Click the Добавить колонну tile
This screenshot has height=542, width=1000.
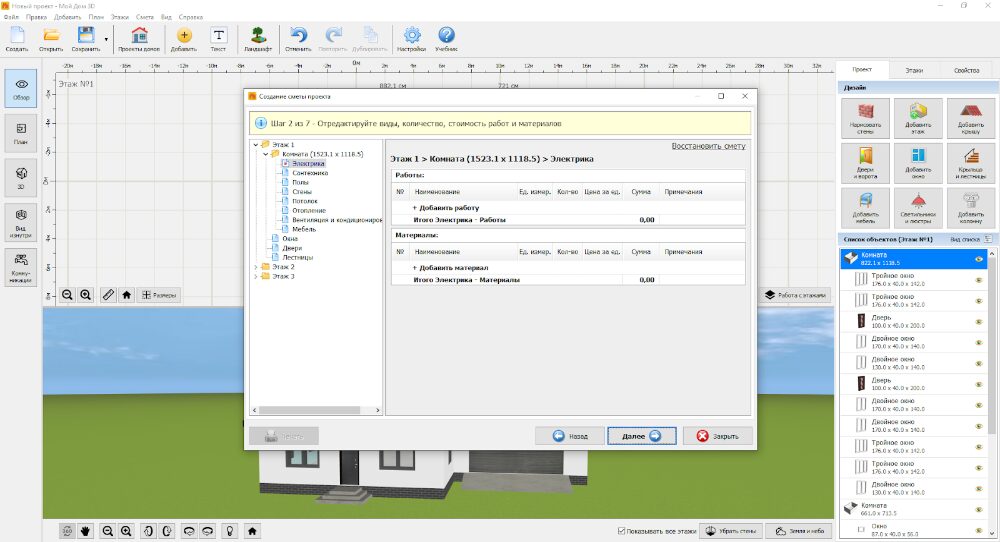971,208
